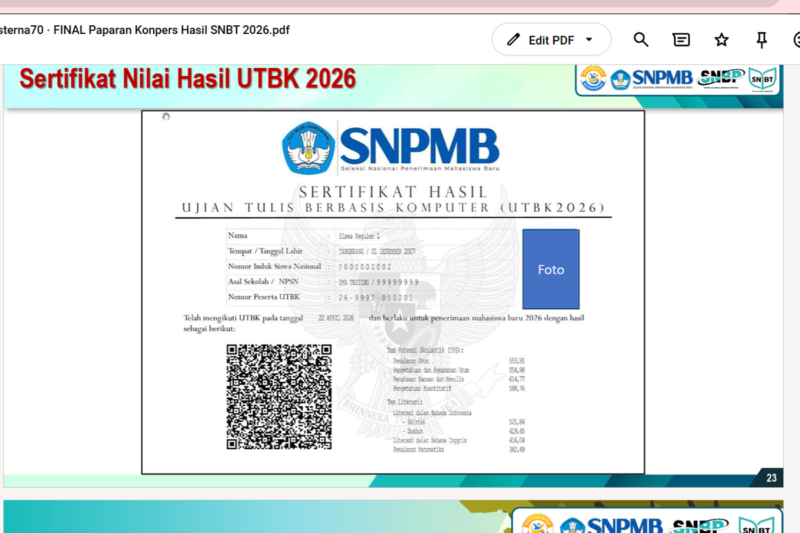Click the NISN value 1000000002
Screen dimensions: 800x533
pyautogui.click(x=365, y=267)
